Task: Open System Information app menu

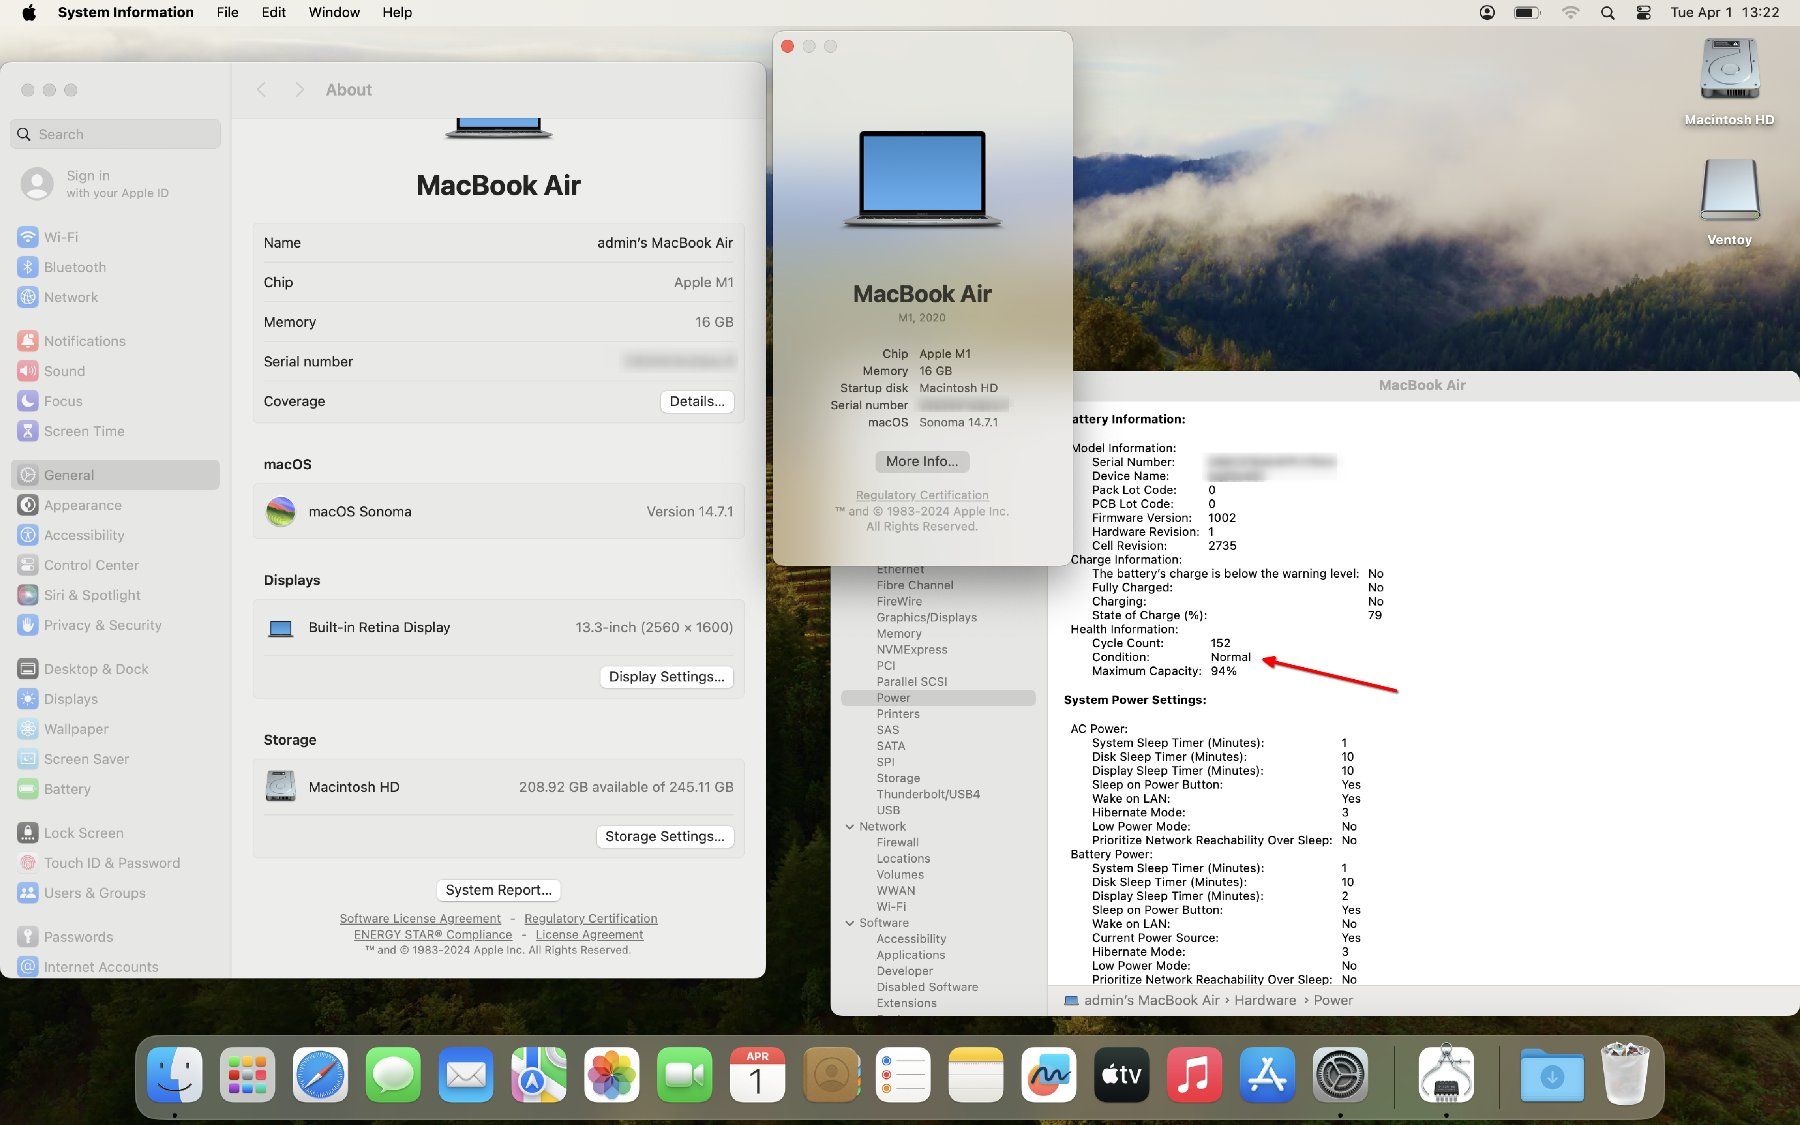Action: 126,13
